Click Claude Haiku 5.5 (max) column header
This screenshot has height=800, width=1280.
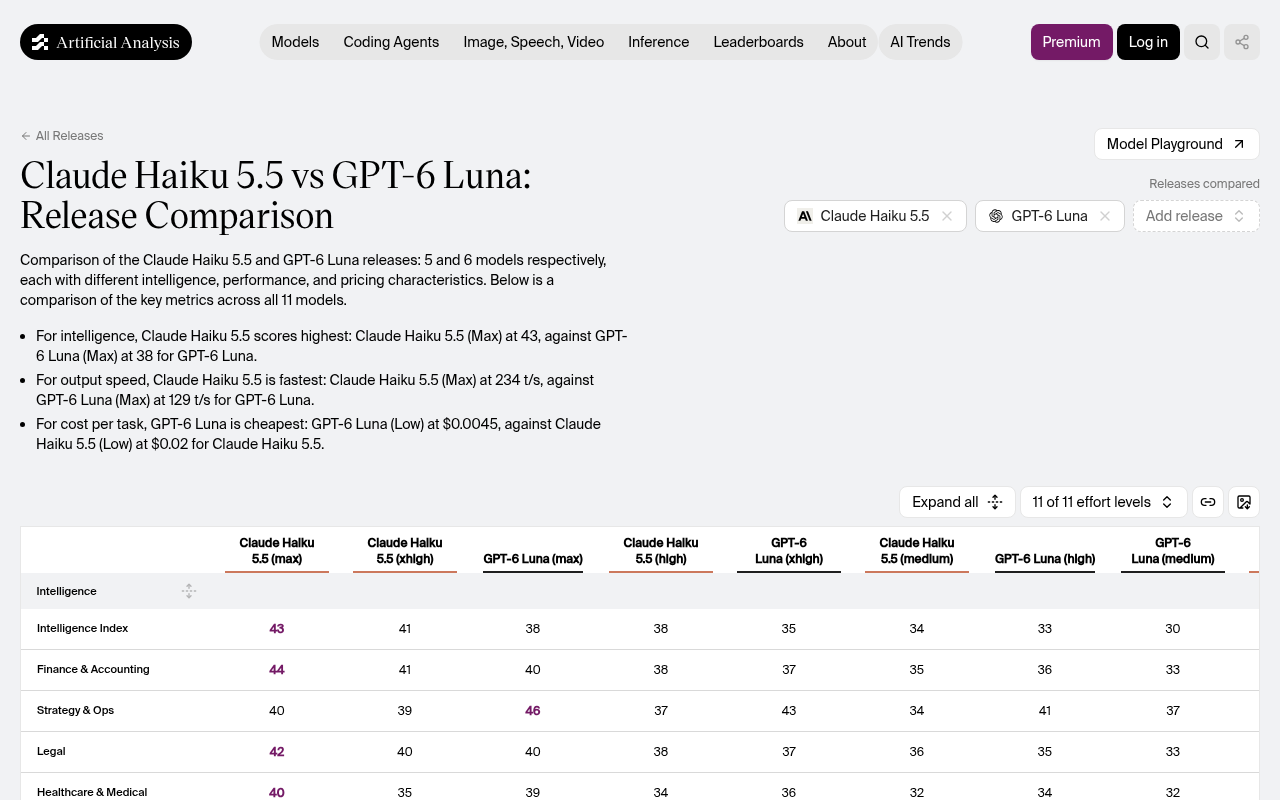pos(277,551)
